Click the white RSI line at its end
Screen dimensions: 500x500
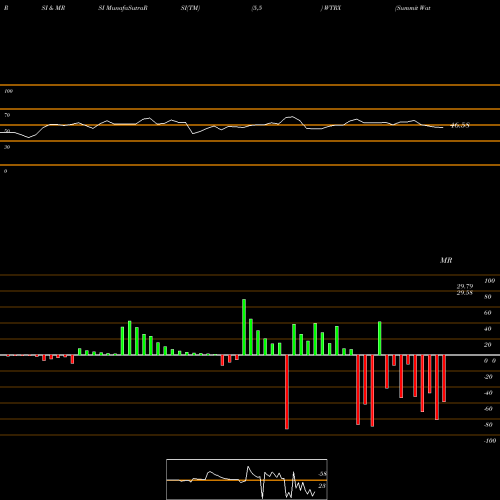[x=442, y=127]
